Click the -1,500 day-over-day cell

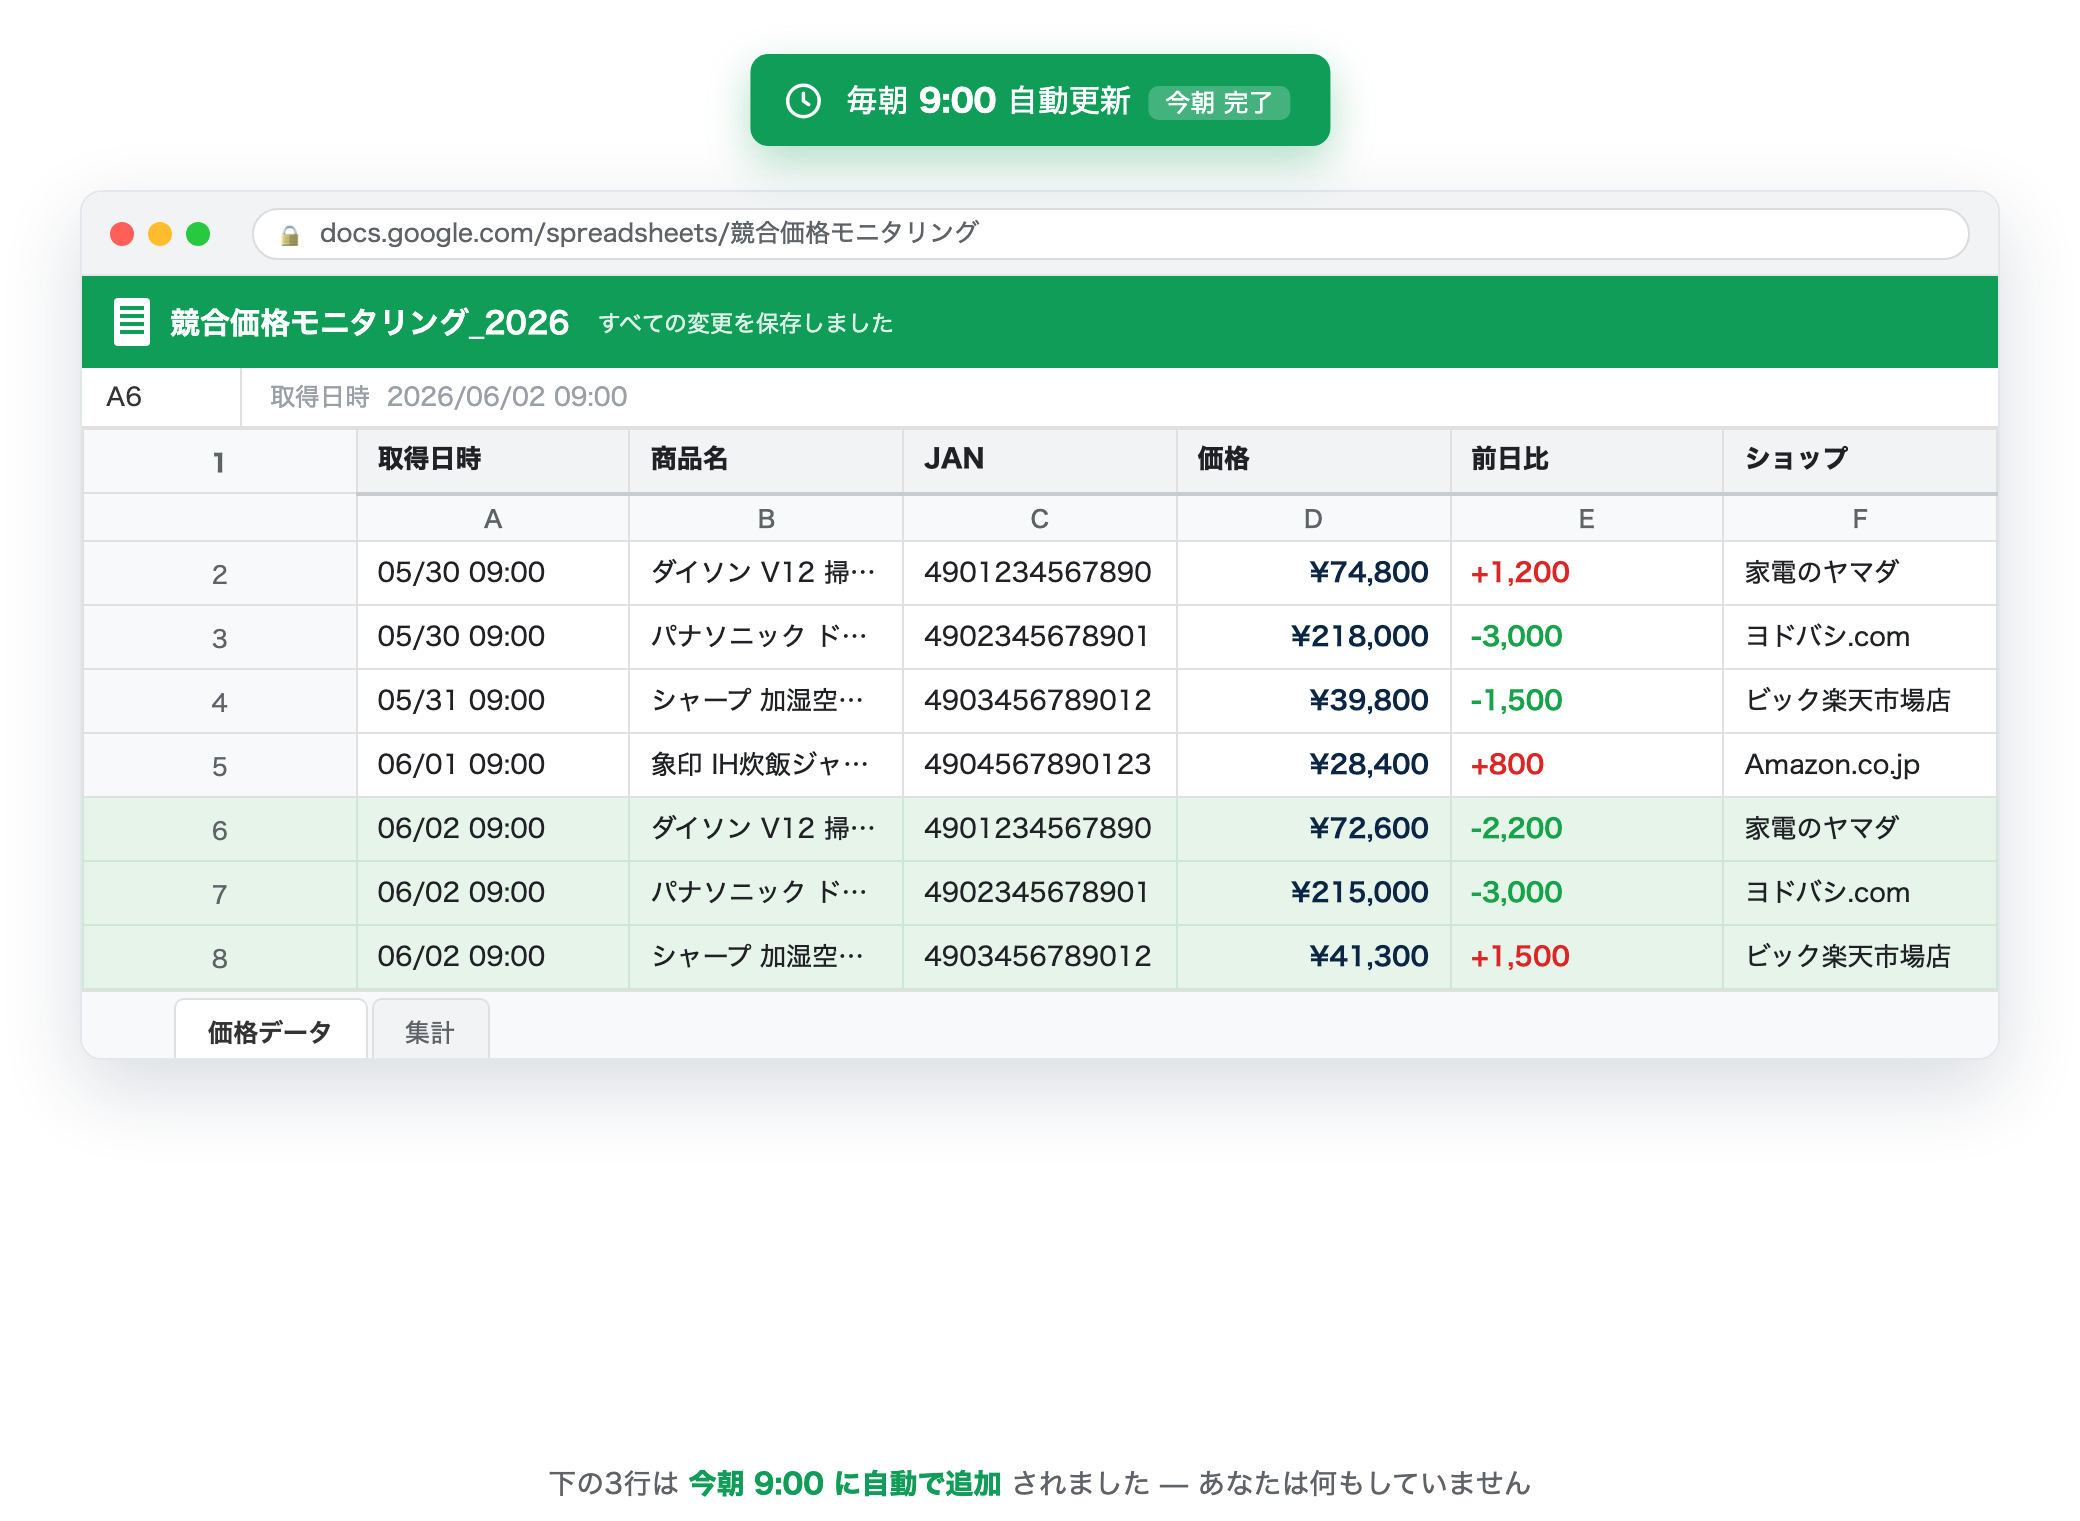1586,701
